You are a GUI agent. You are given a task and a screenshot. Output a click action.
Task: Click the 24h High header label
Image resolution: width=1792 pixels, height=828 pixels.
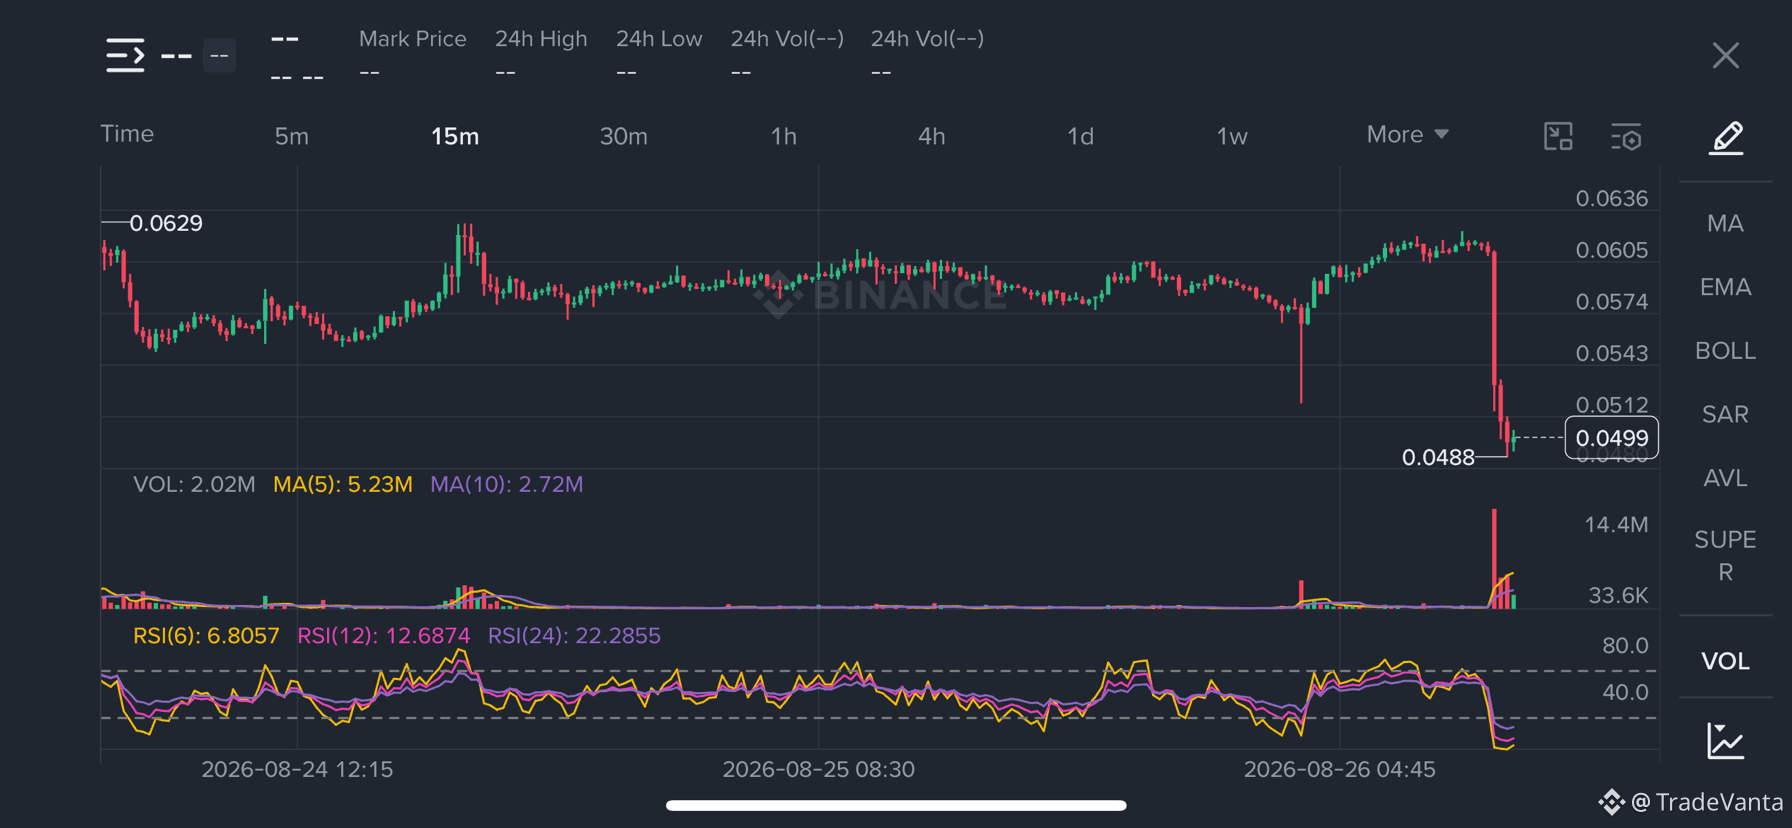541,39
